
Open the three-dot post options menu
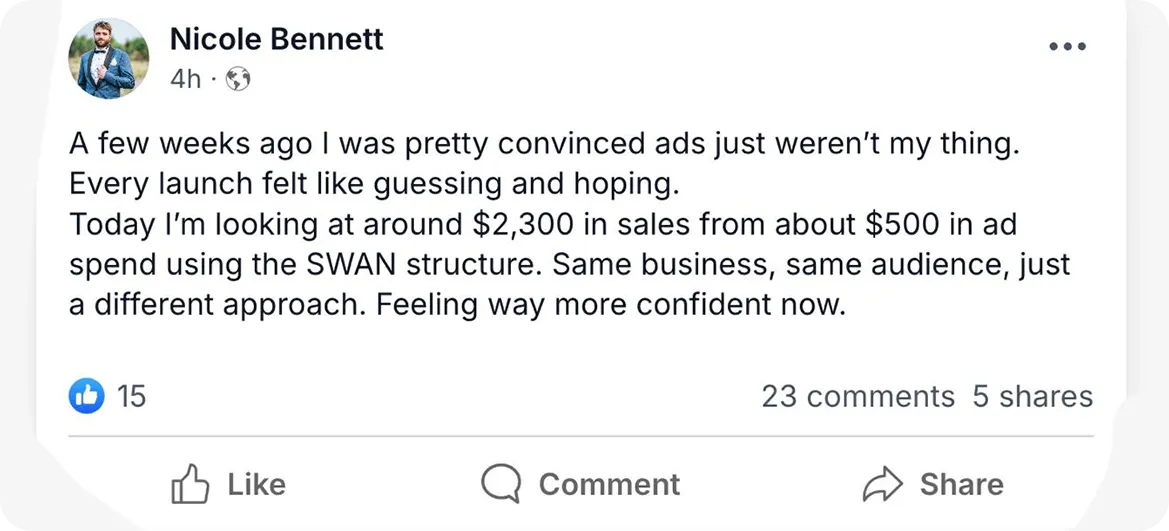1066,47
